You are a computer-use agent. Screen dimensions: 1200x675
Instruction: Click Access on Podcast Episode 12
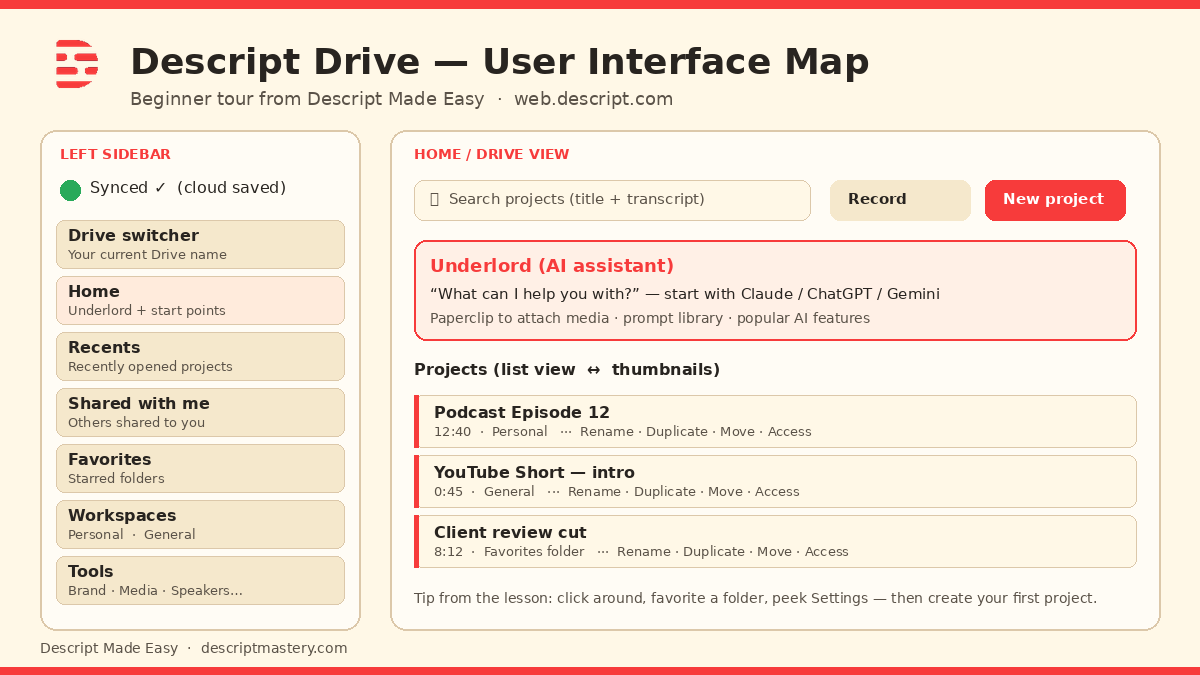(x=790, y=432)
